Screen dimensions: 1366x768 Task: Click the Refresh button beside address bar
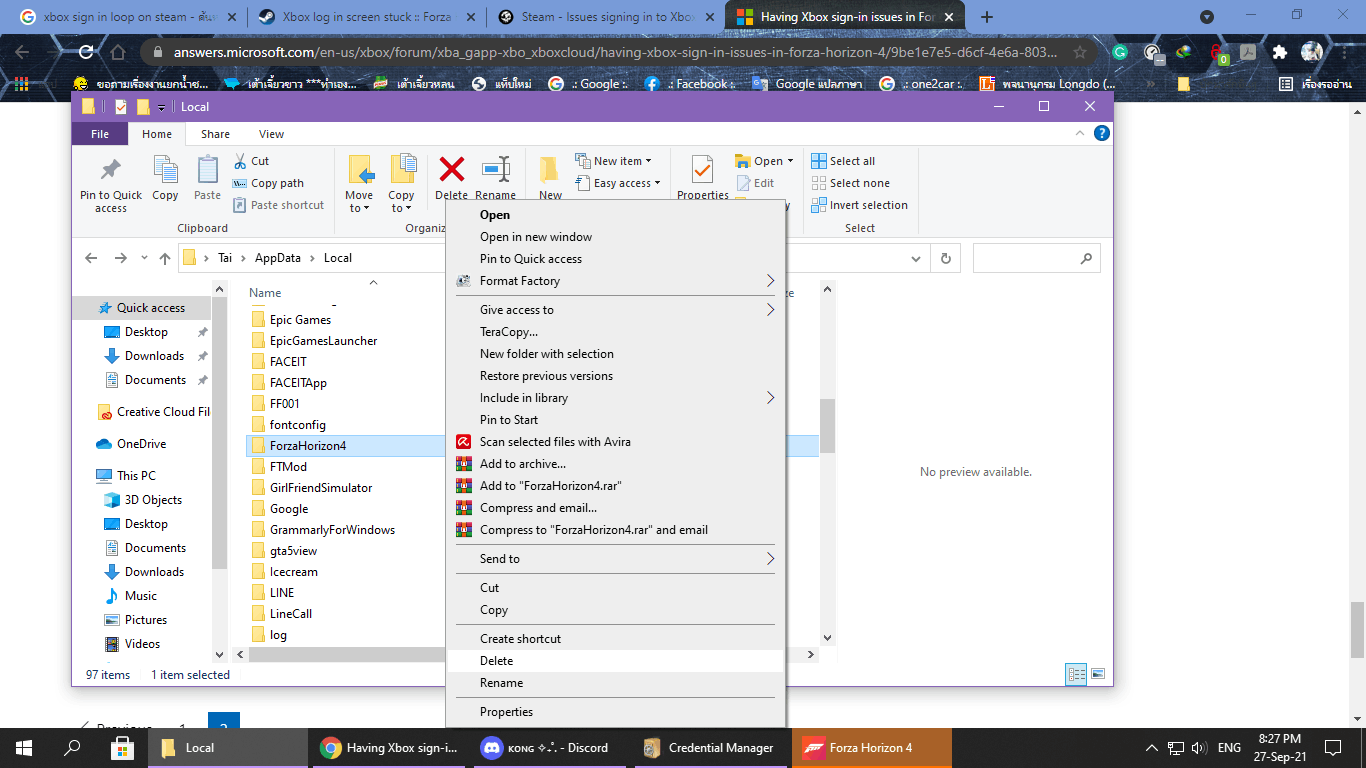point(945,258)
